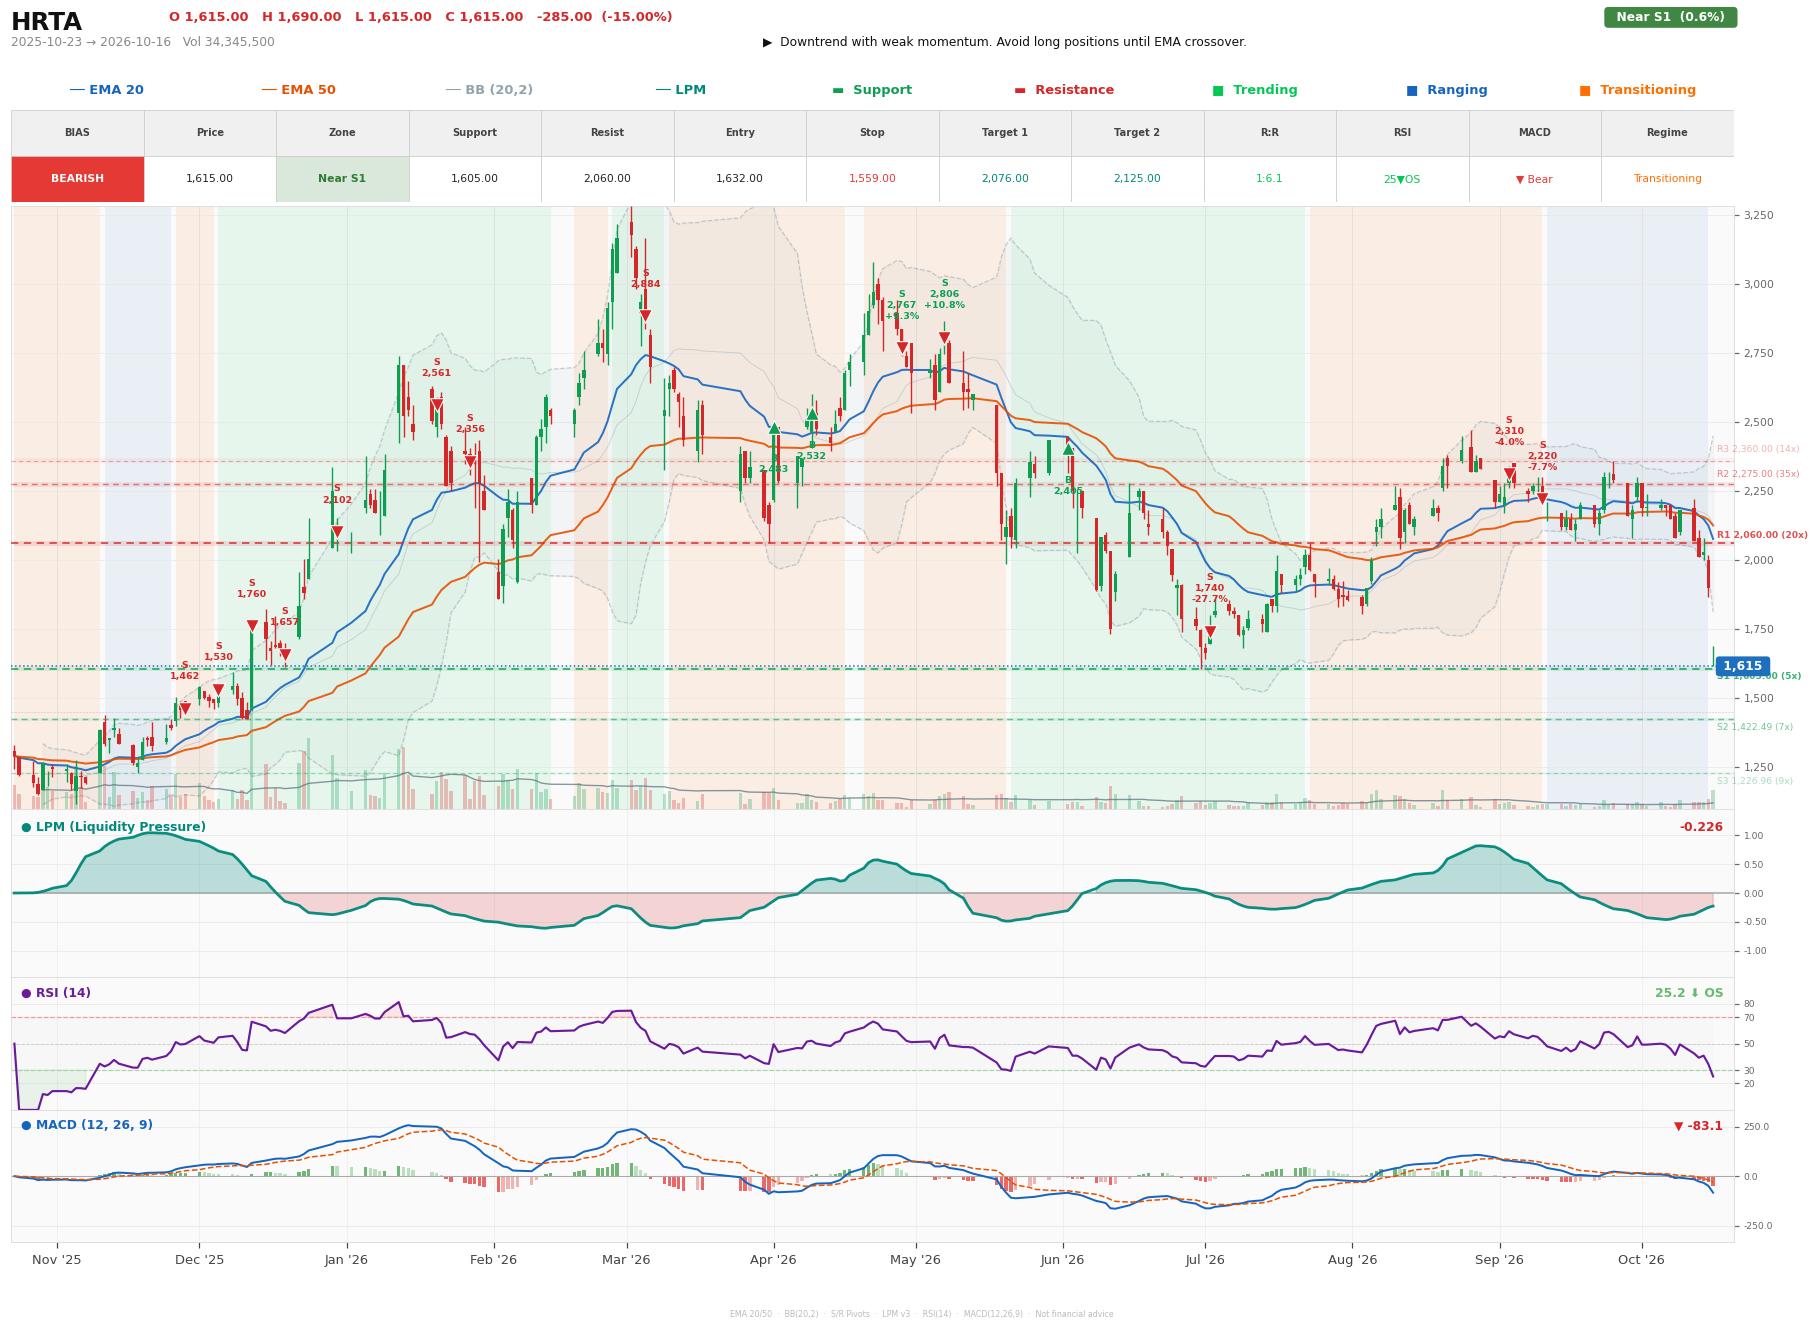
Task: Click the R3 2,360.00 (14x) resistance label
Action: coord(1757,449)
